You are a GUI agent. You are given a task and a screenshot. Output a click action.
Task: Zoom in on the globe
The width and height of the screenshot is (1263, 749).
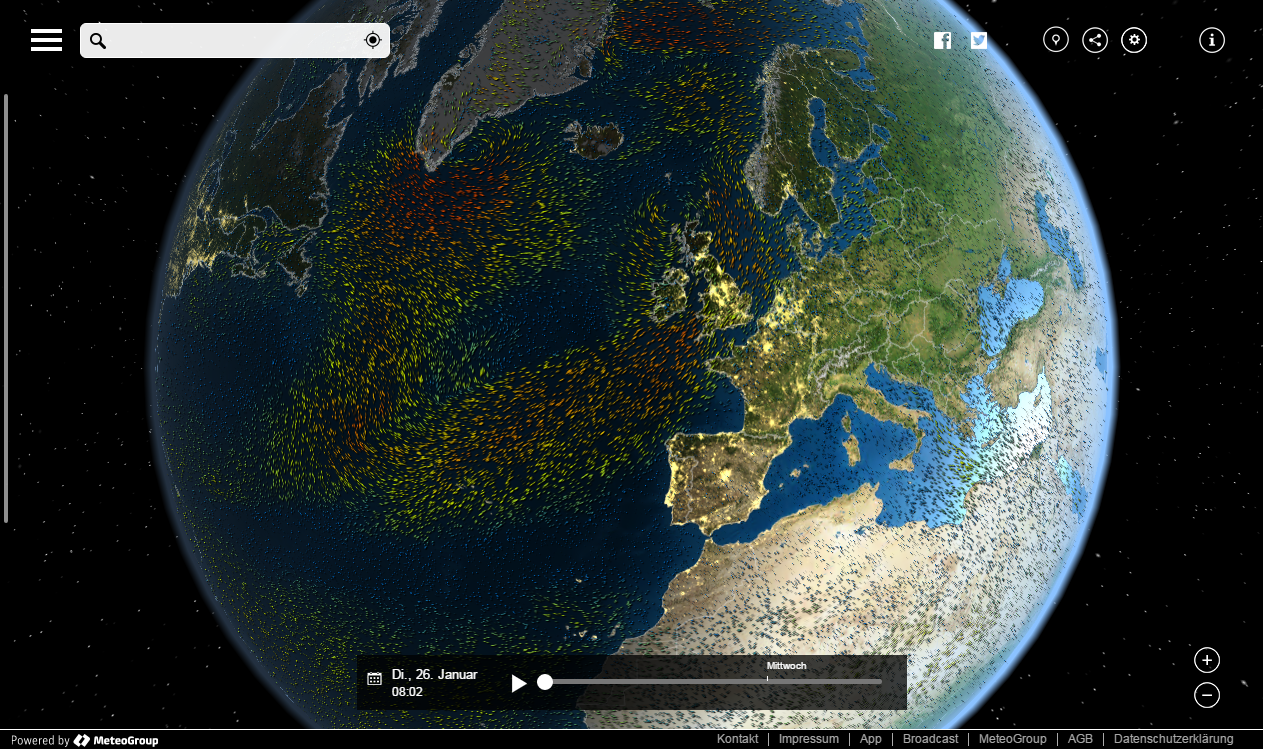point(1207,660)
